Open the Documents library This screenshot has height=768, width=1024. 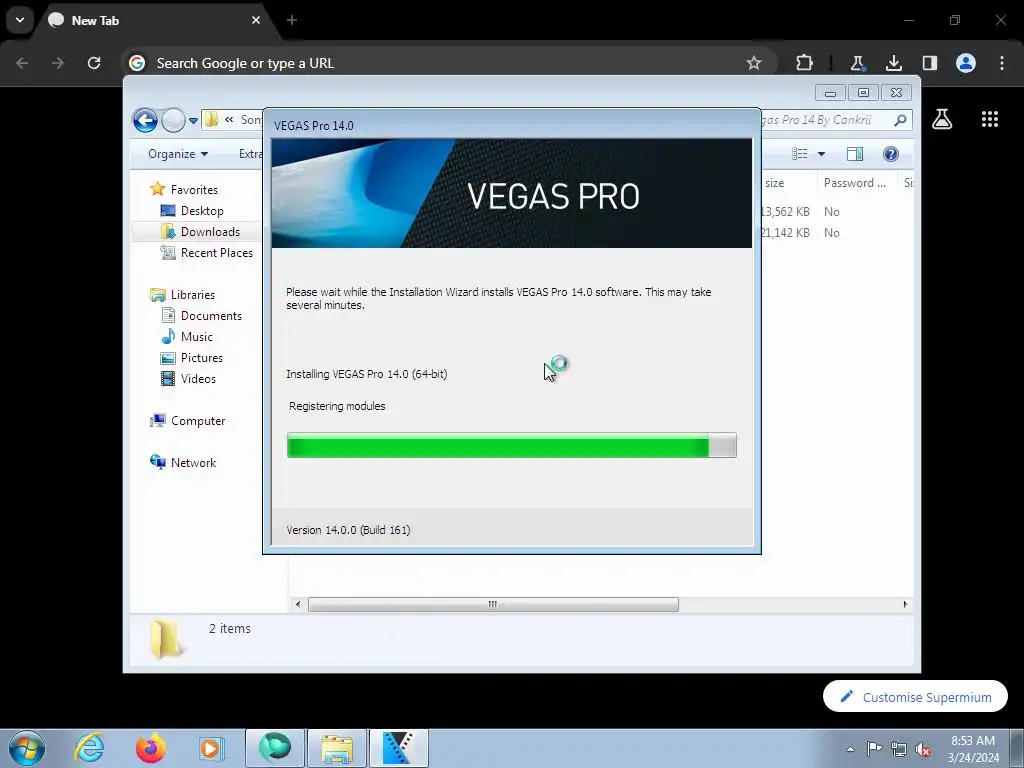(x=211, y=315)
